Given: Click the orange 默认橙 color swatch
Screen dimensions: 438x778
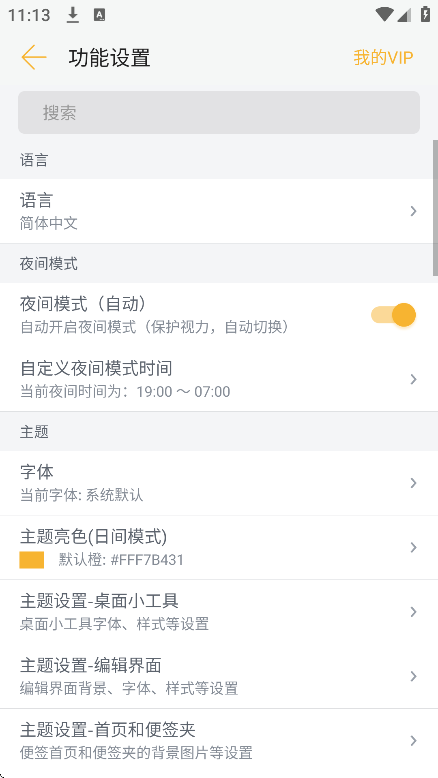Looking at the screenshot, I should pyautogui.click(x=32, y=560).
